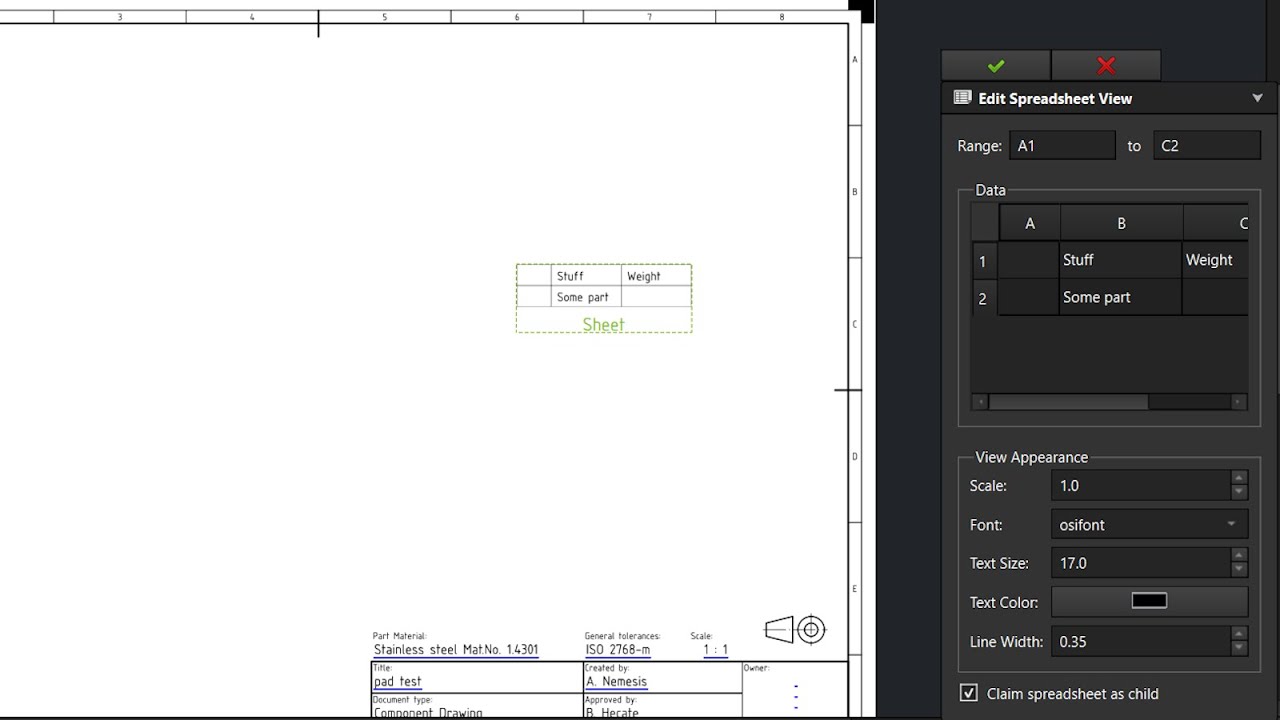Screen dimensions: 1280x720
Task: Select column A header in Data table
Action: [1030, 223]
